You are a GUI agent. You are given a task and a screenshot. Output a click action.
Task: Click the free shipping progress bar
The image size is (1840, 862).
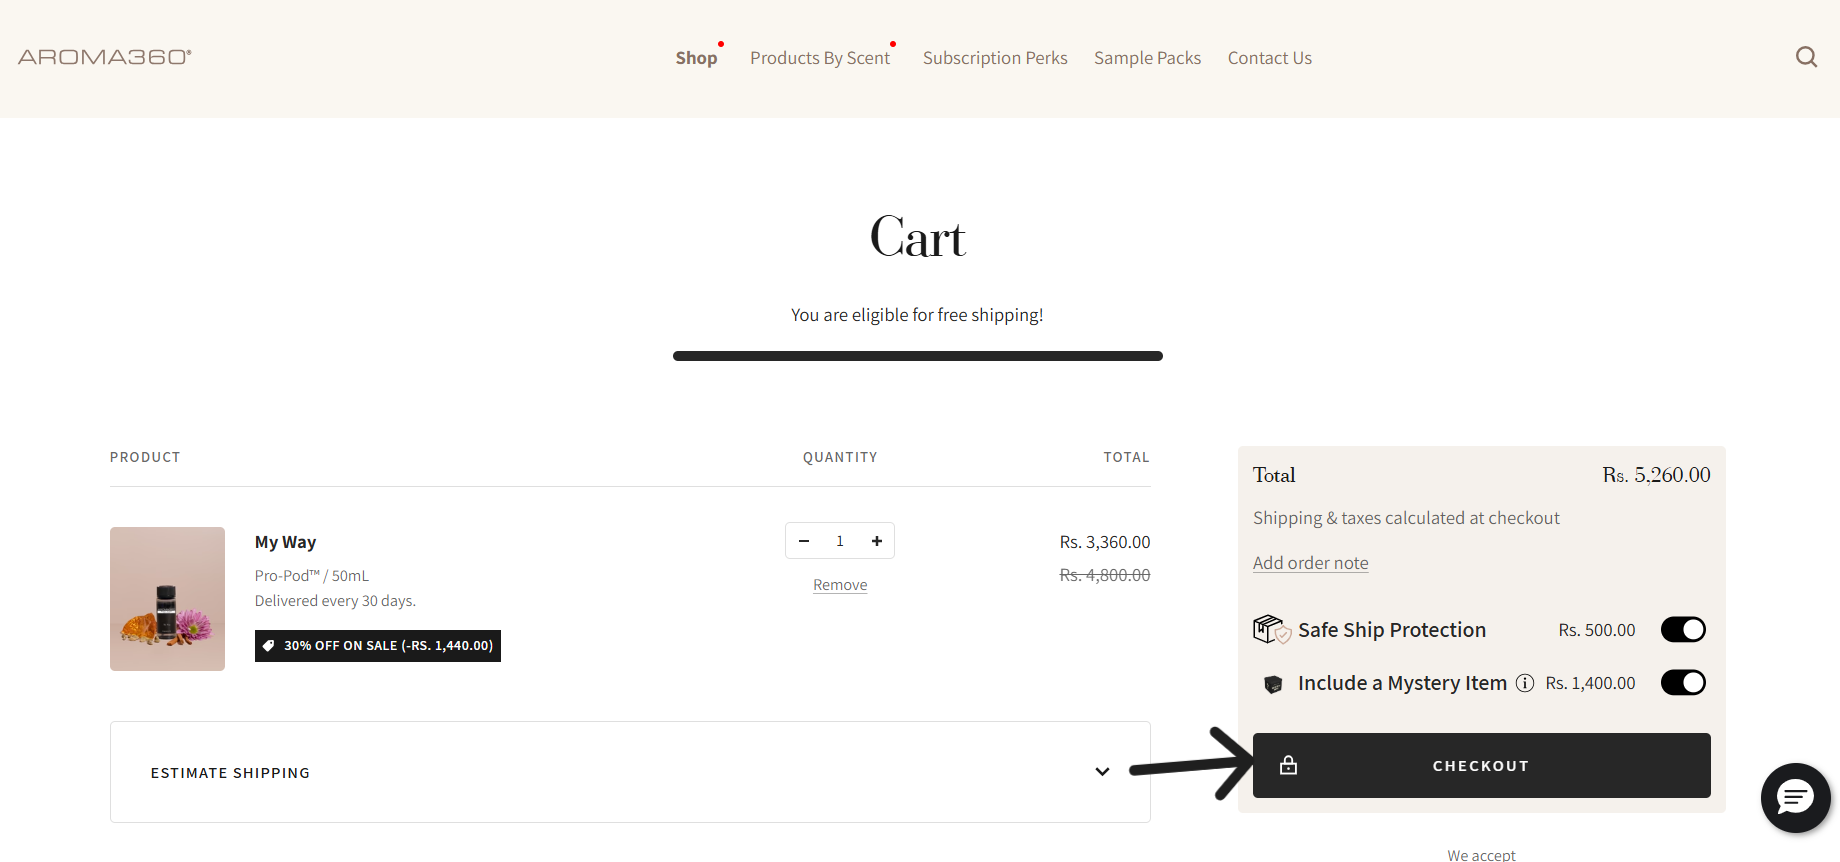coord(917,356)
